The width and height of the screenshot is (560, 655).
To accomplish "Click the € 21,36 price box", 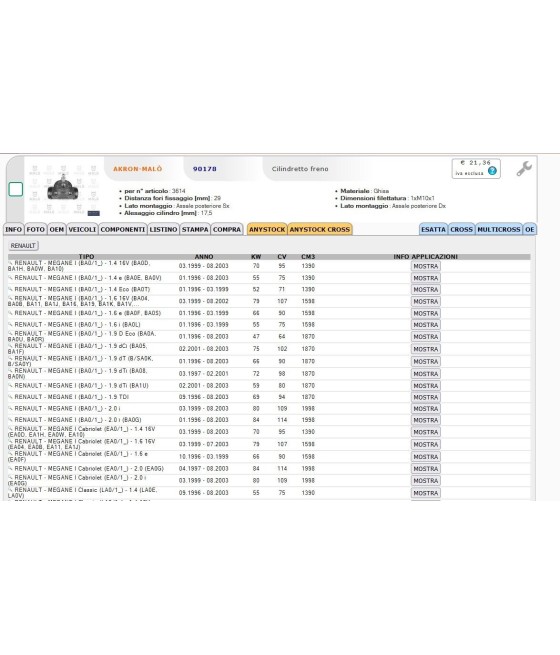I will point(476,168).
